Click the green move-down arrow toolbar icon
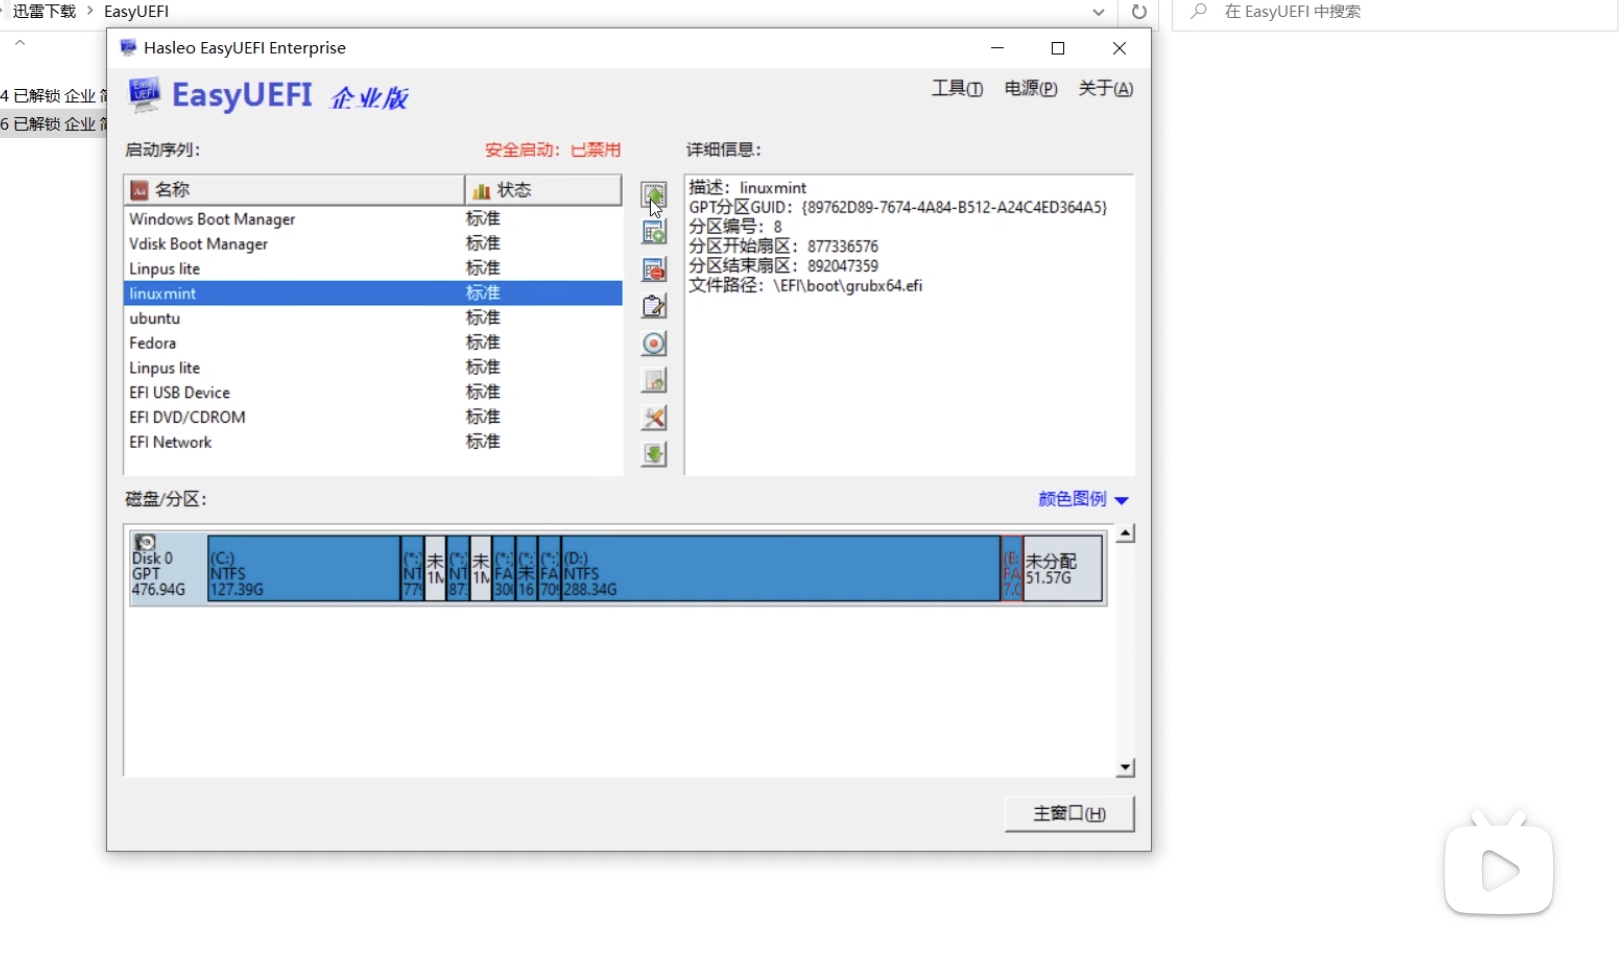 point(654,454)
